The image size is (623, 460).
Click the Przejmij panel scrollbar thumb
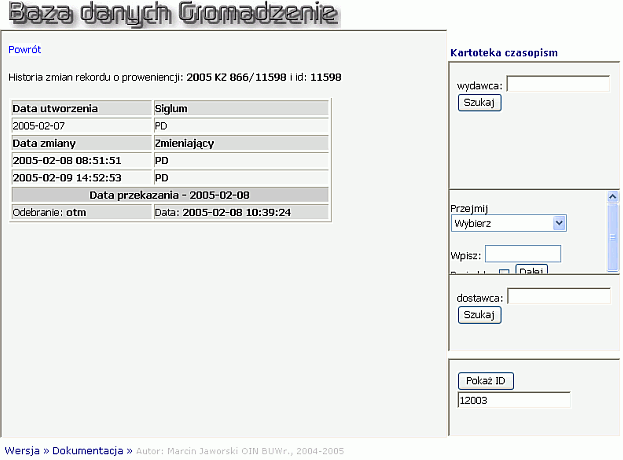[x=613, y=237]
